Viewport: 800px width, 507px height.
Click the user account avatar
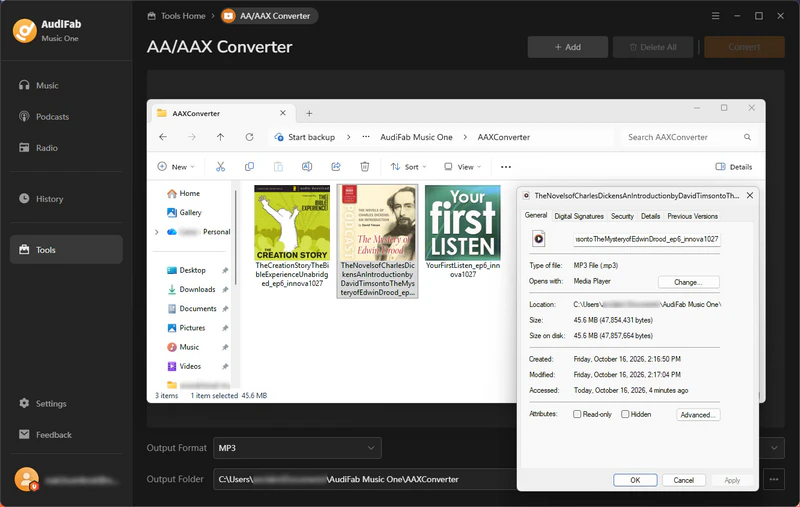27,479
